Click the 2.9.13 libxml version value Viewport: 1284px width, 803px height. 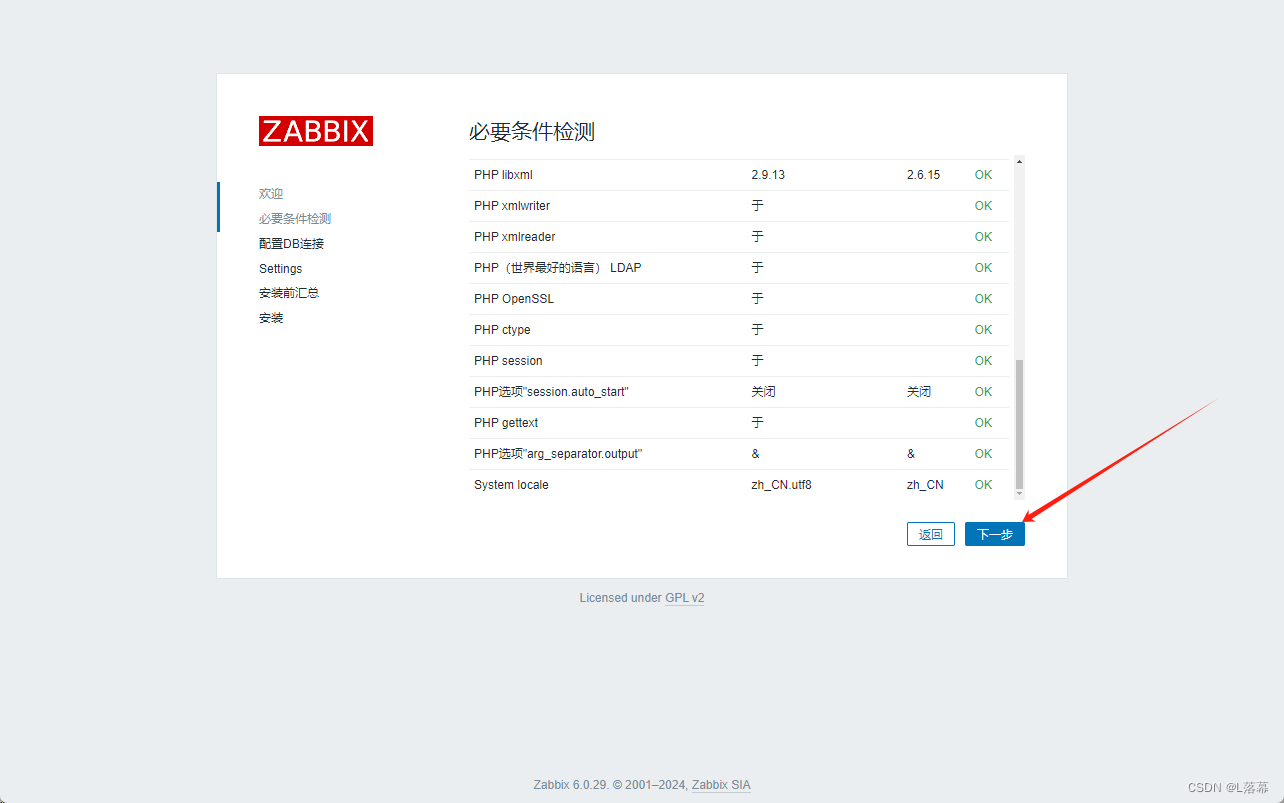[768, 175]
